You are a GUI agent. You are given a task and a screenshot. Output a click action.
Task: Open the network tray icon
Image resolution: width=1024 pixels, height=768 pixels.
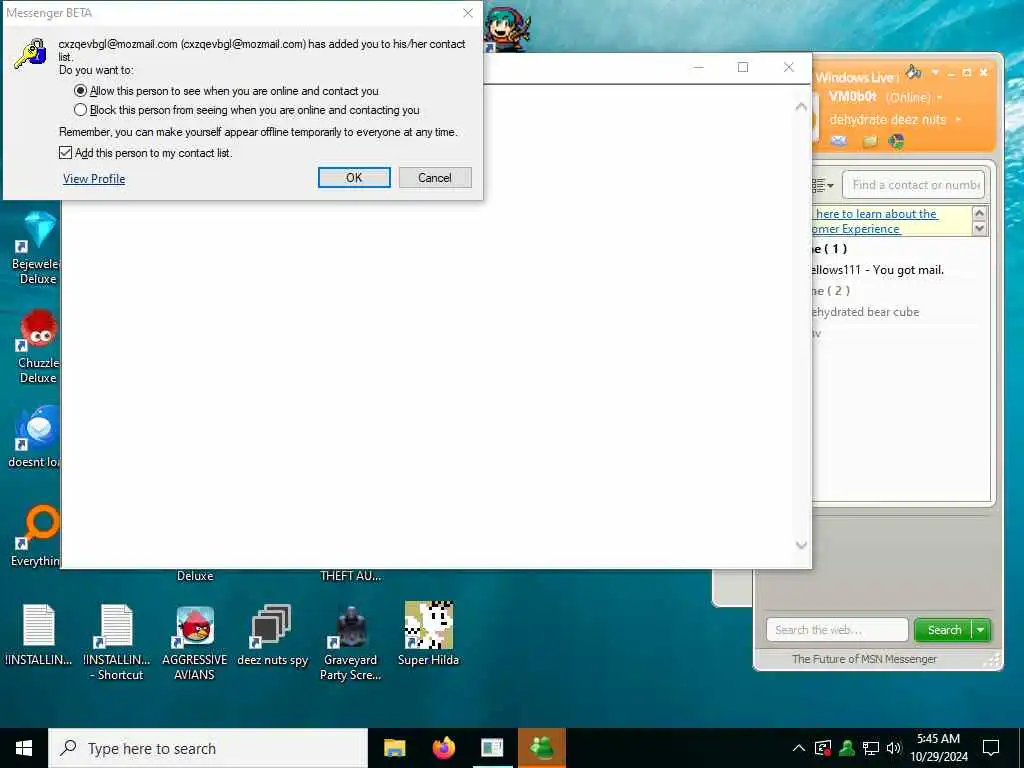[x=871, y=748]
